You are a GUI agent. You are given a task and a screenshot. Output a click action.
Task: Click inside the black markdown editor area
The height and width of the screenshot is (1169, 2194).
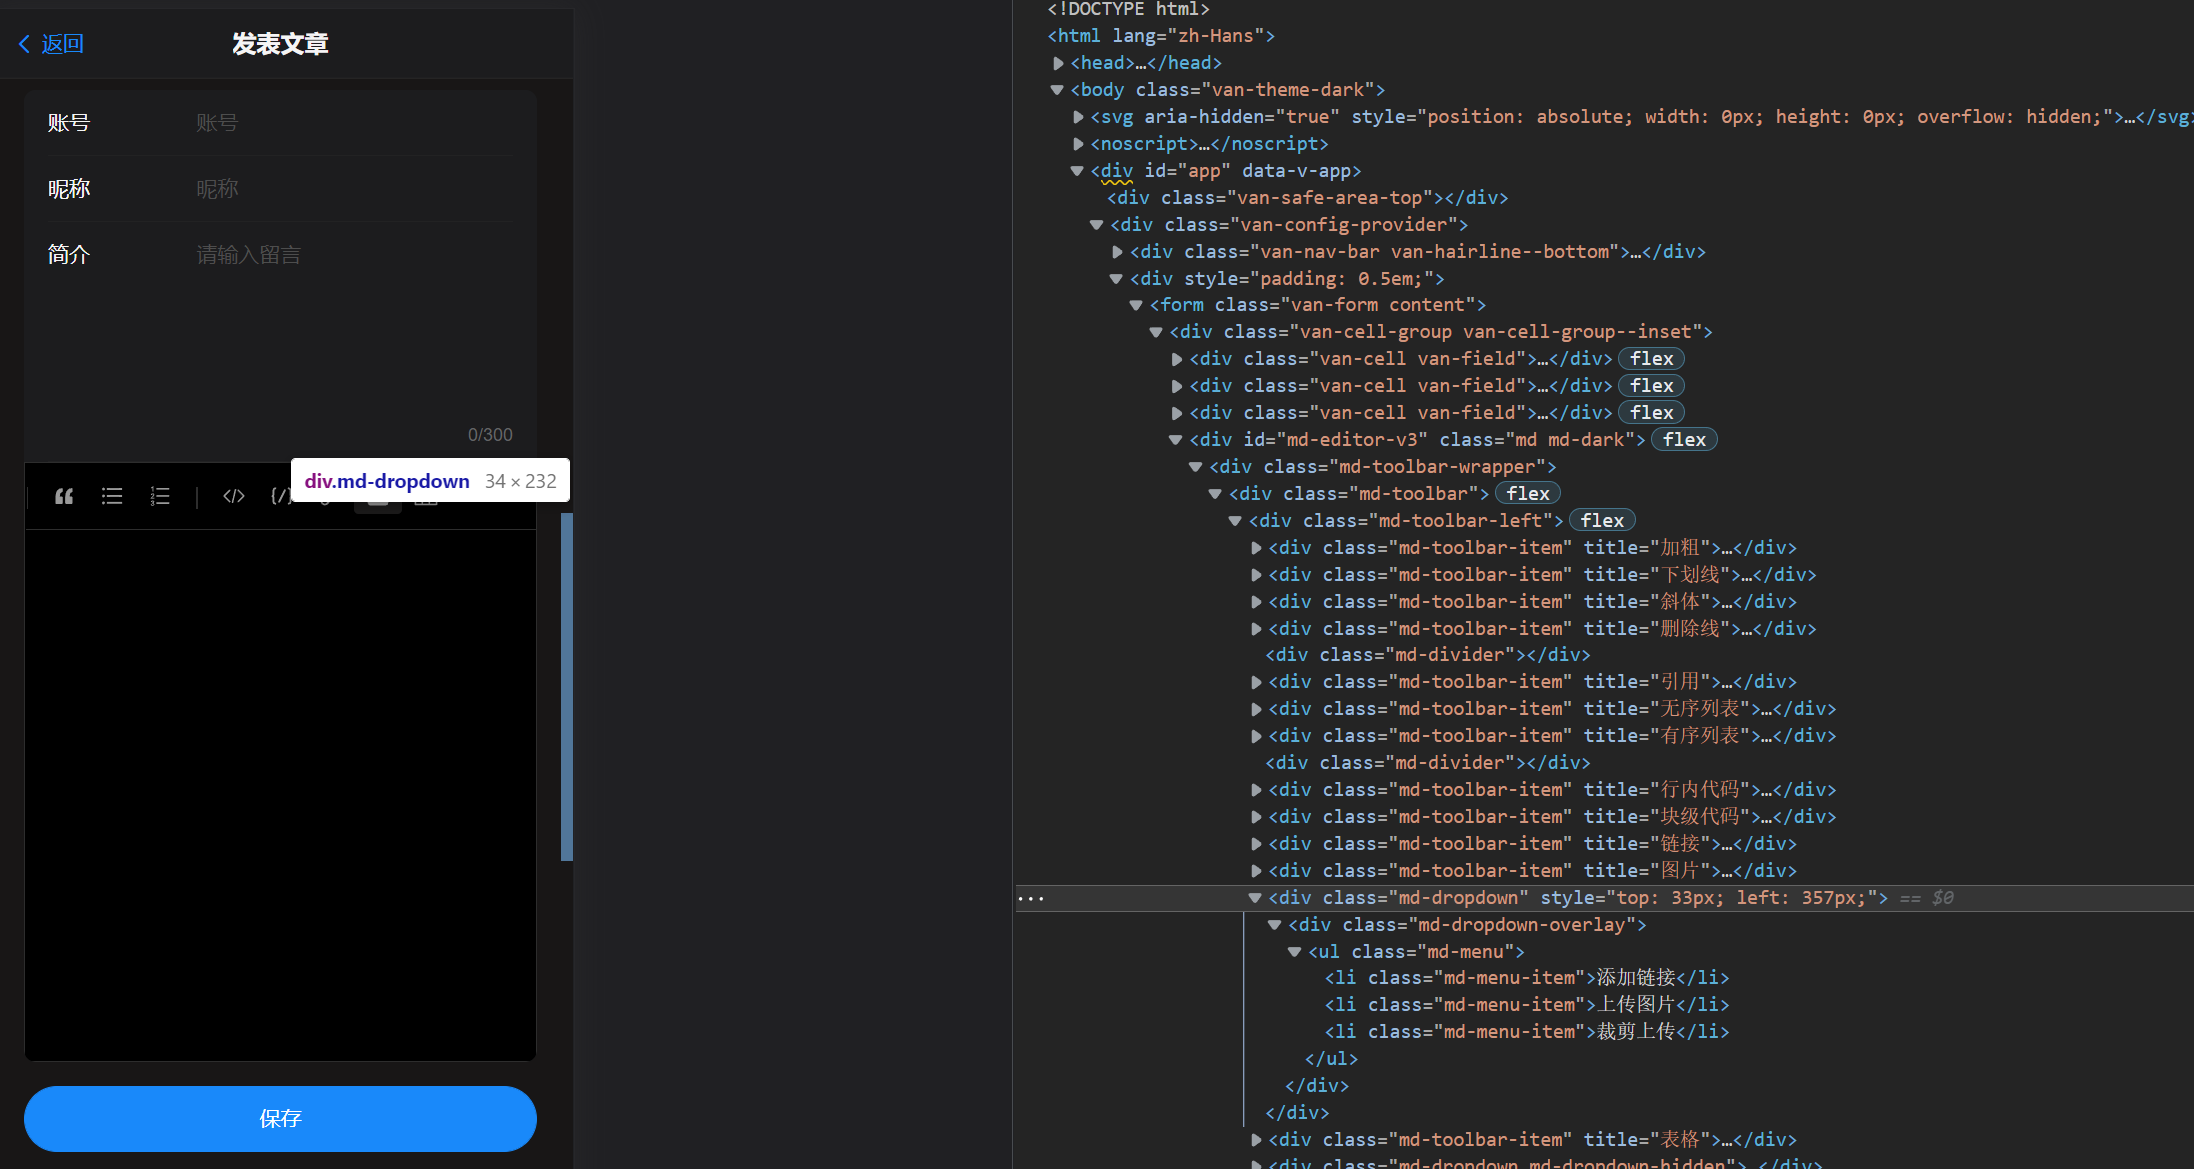point(280,795)
